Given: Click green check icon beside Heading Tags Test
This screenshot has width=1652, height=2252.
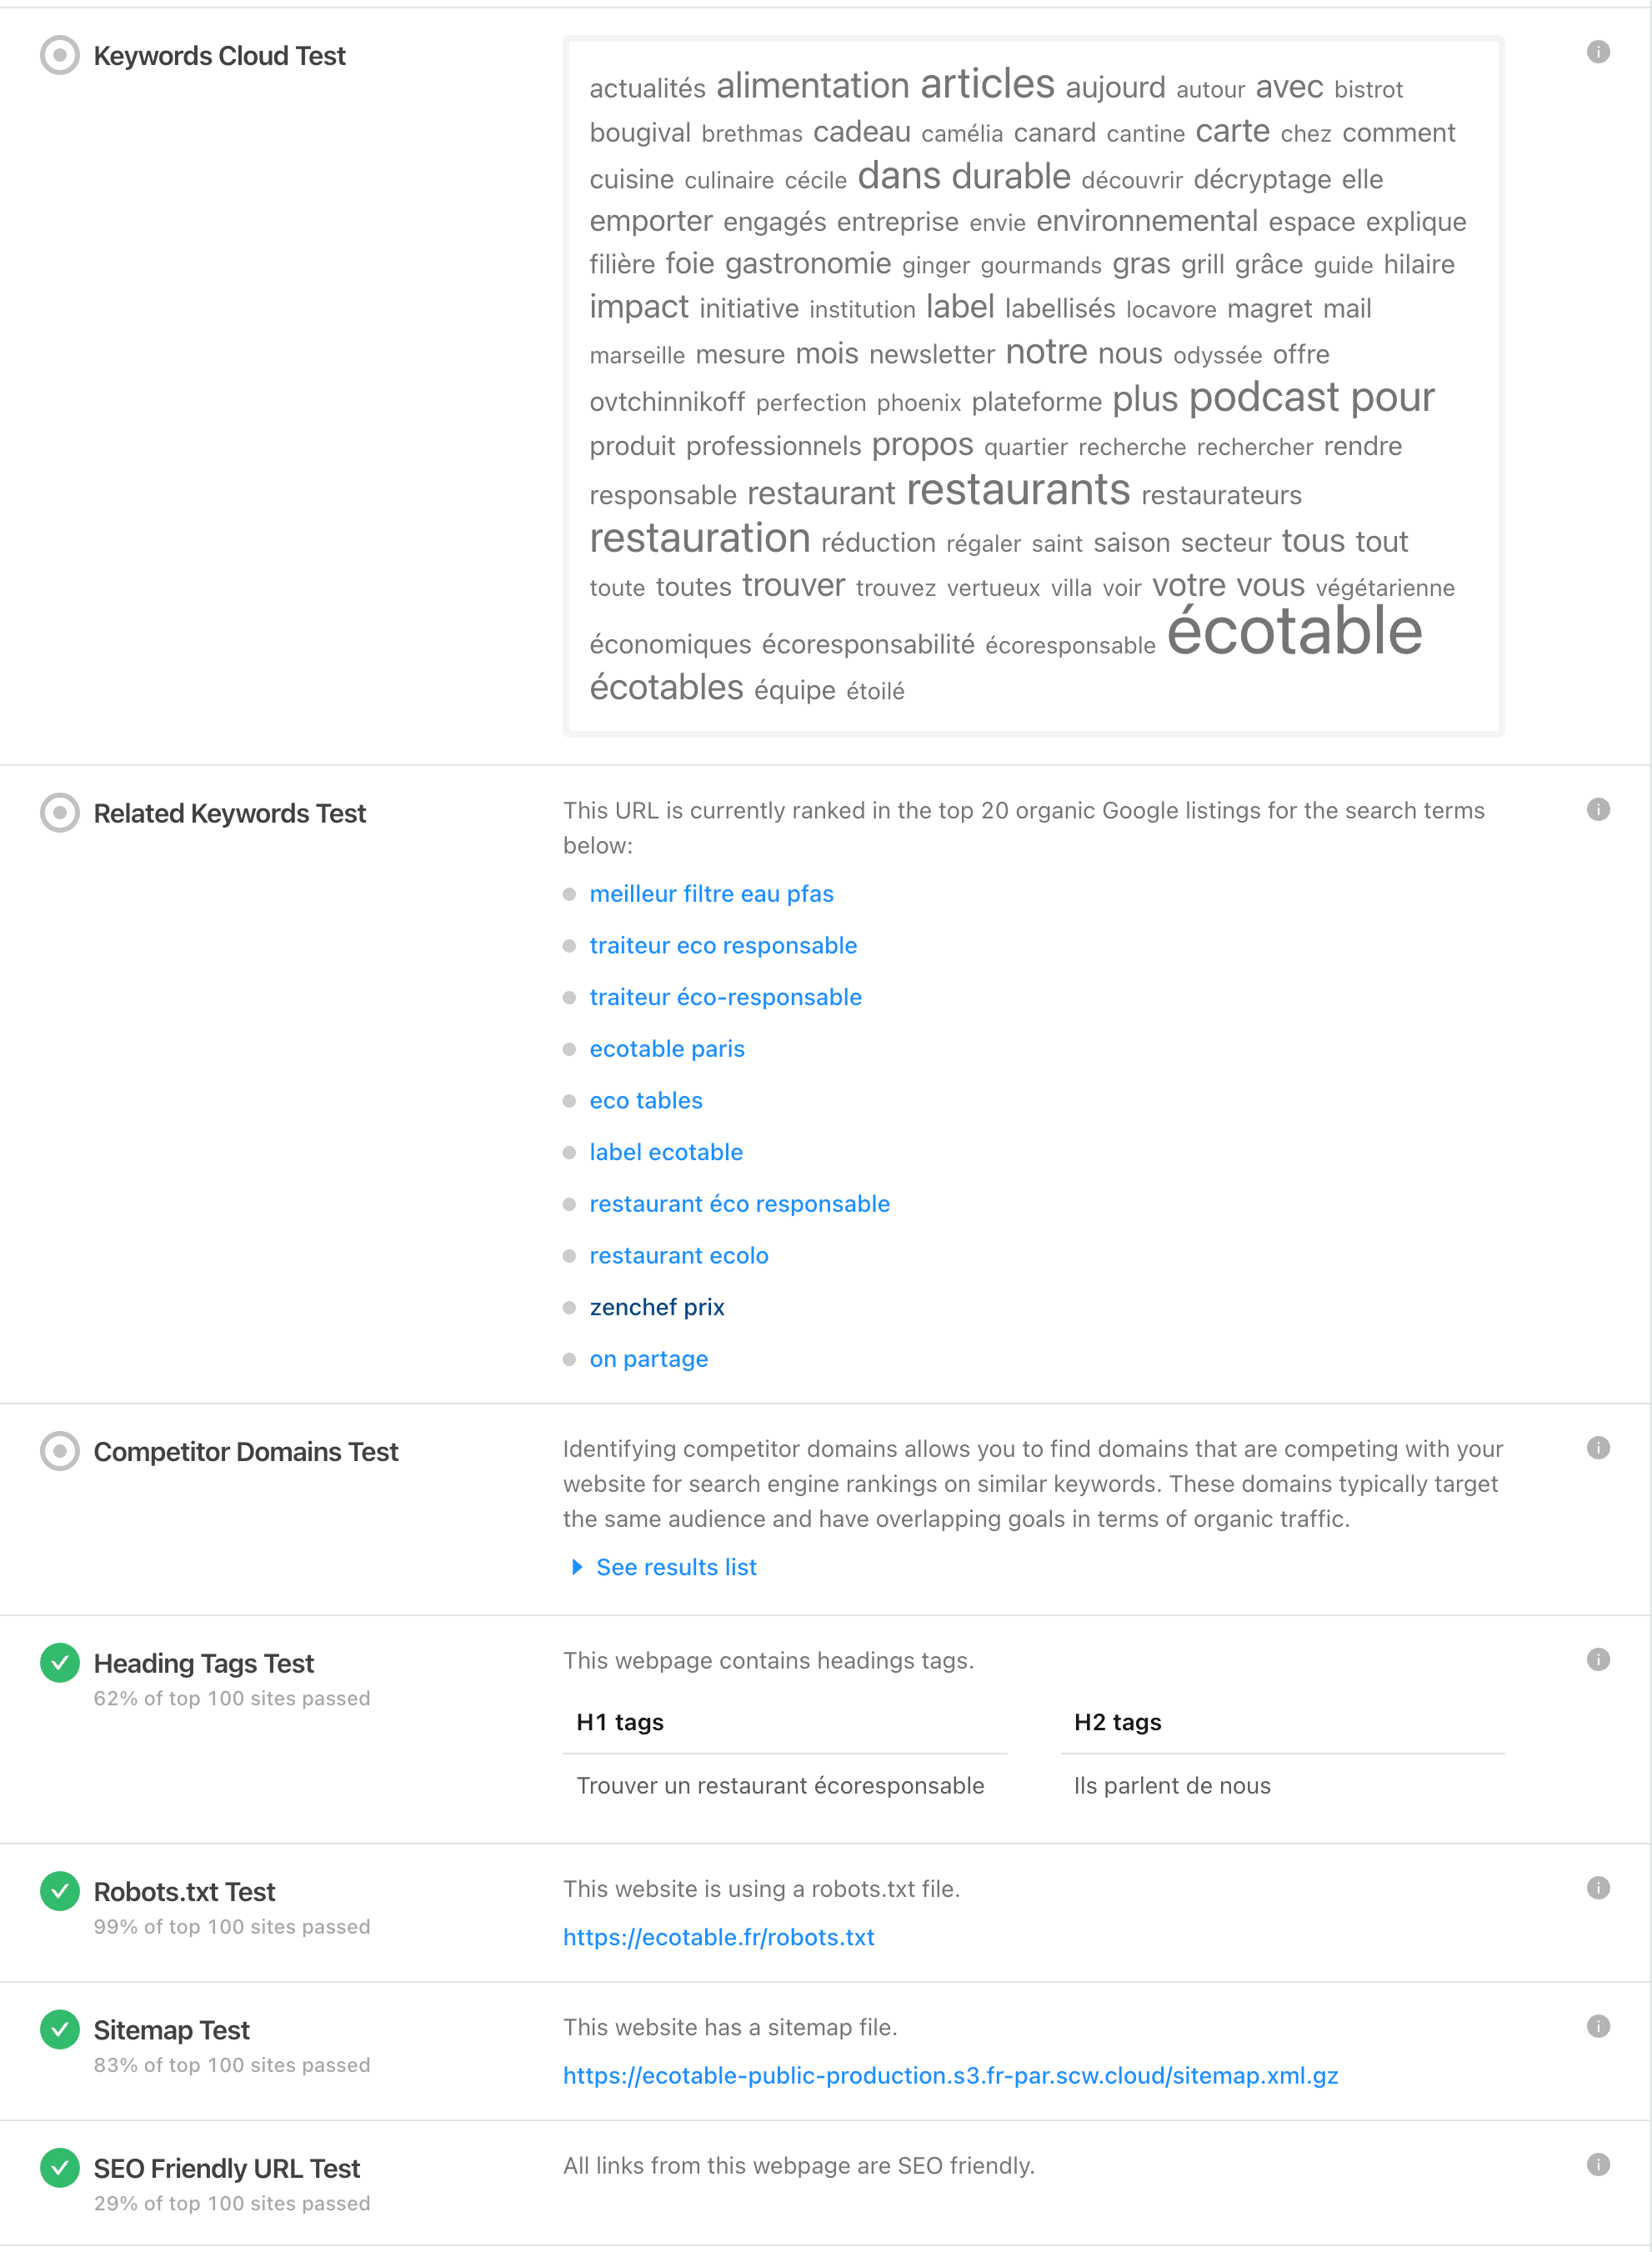Looking at the screenshot, I should pos(60,1663).
